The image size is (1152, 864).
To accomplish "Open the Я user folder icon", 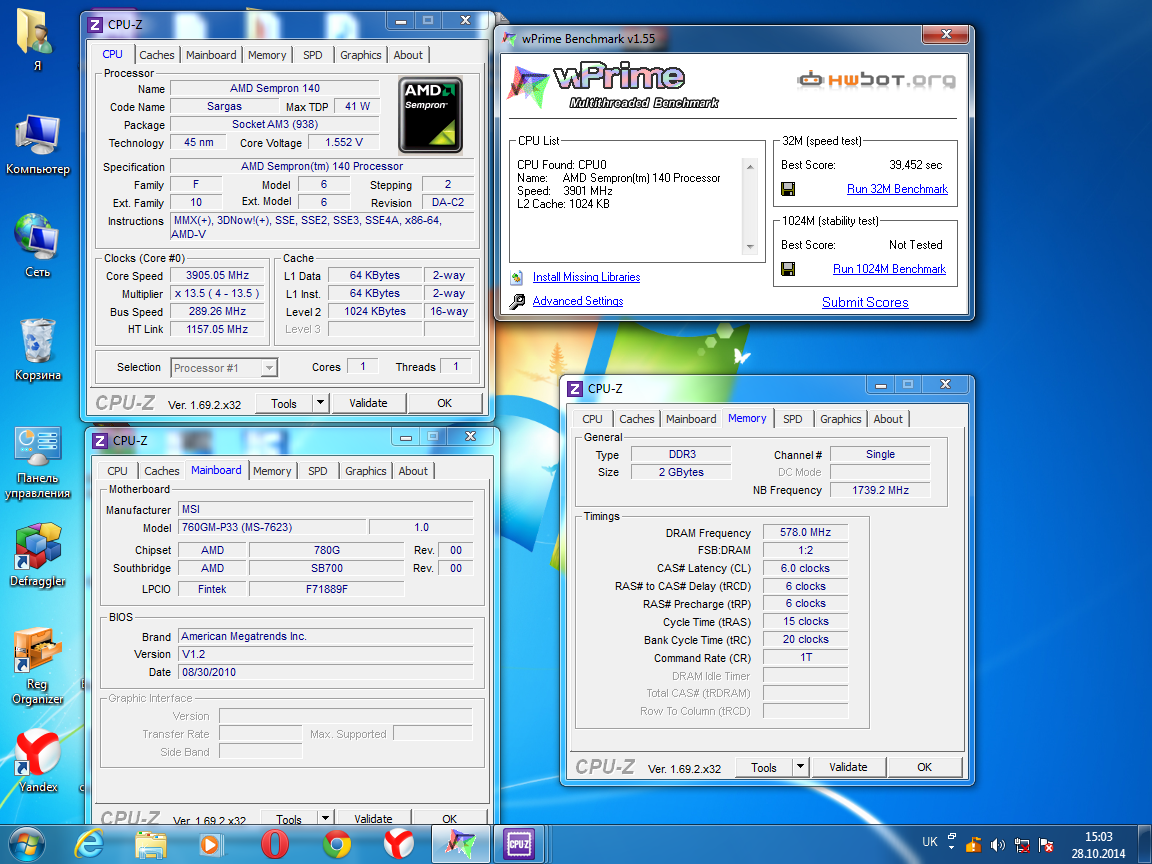I will 35,40.
